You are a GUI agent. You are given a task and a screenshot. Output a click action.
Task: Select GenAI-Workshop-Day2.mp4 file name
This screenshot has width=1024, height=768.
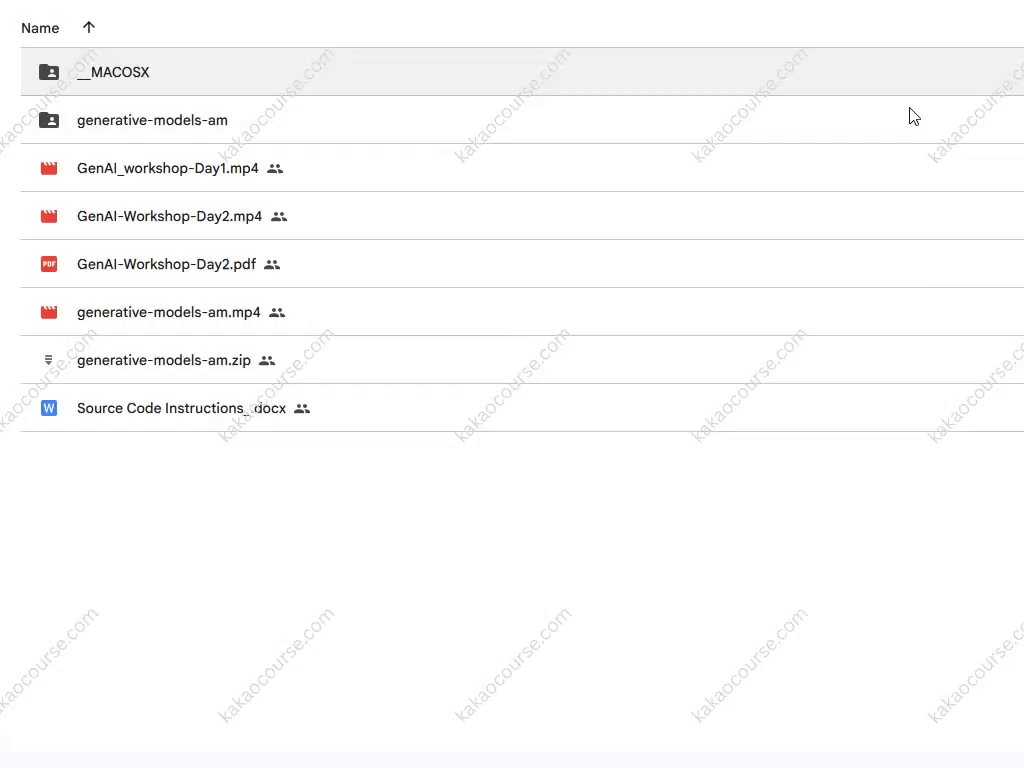pos(170,216)
